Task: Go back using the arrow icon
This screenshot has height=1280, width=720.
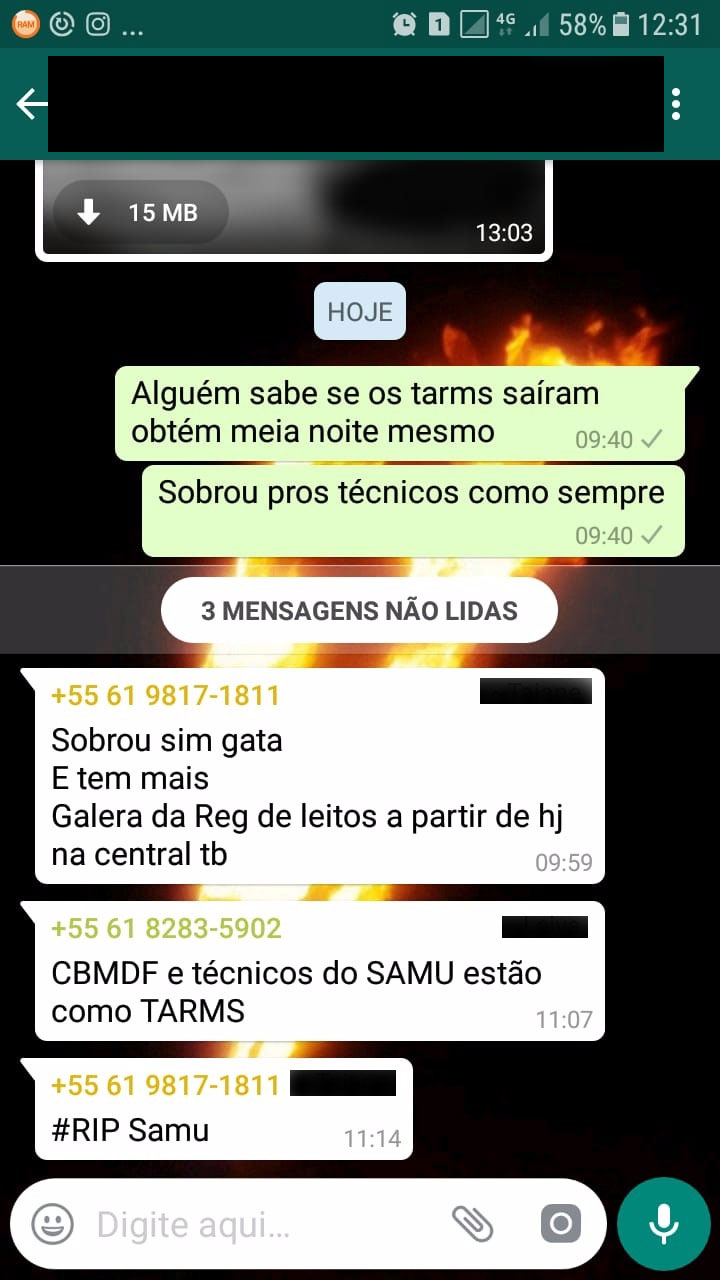Action: point(31,104)
